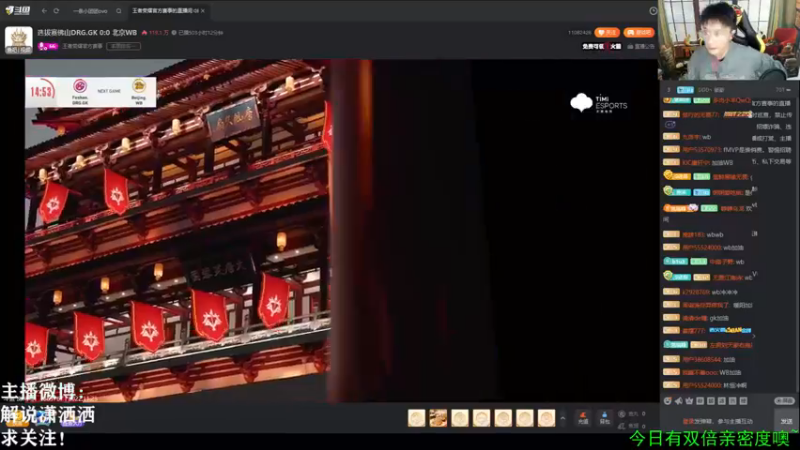800x450 pixels.
Task: Select the blue tab atop chat panel
Action: (685, 90)
